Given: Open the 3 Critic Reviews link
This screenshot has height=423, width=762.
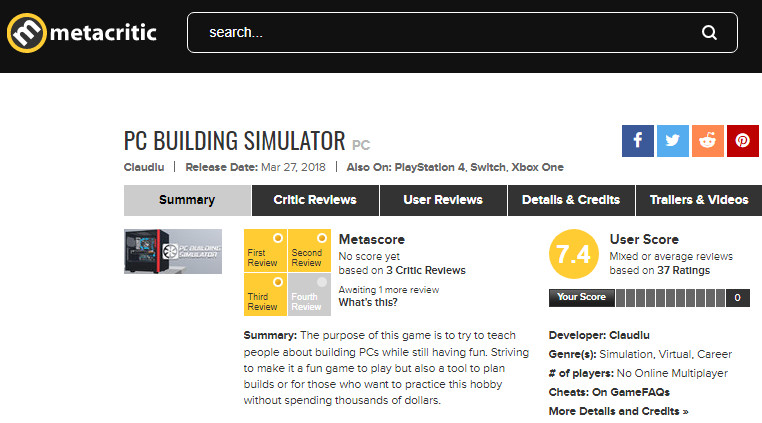Looking at the screenshot, I should (426, 270).
